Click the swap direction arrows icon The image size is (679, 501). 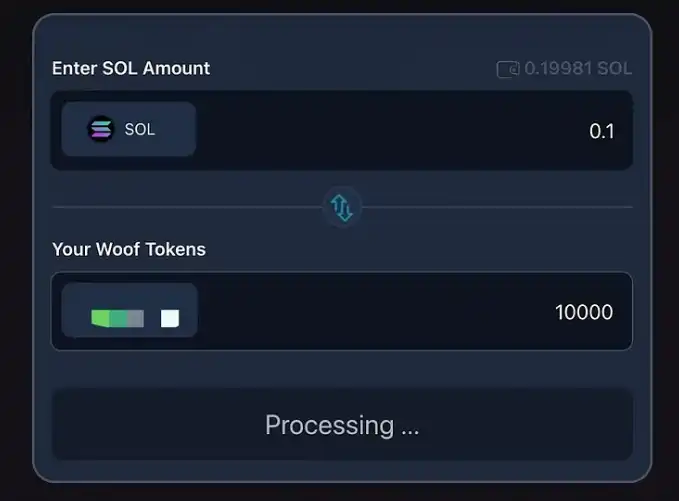tap(342, 207)
